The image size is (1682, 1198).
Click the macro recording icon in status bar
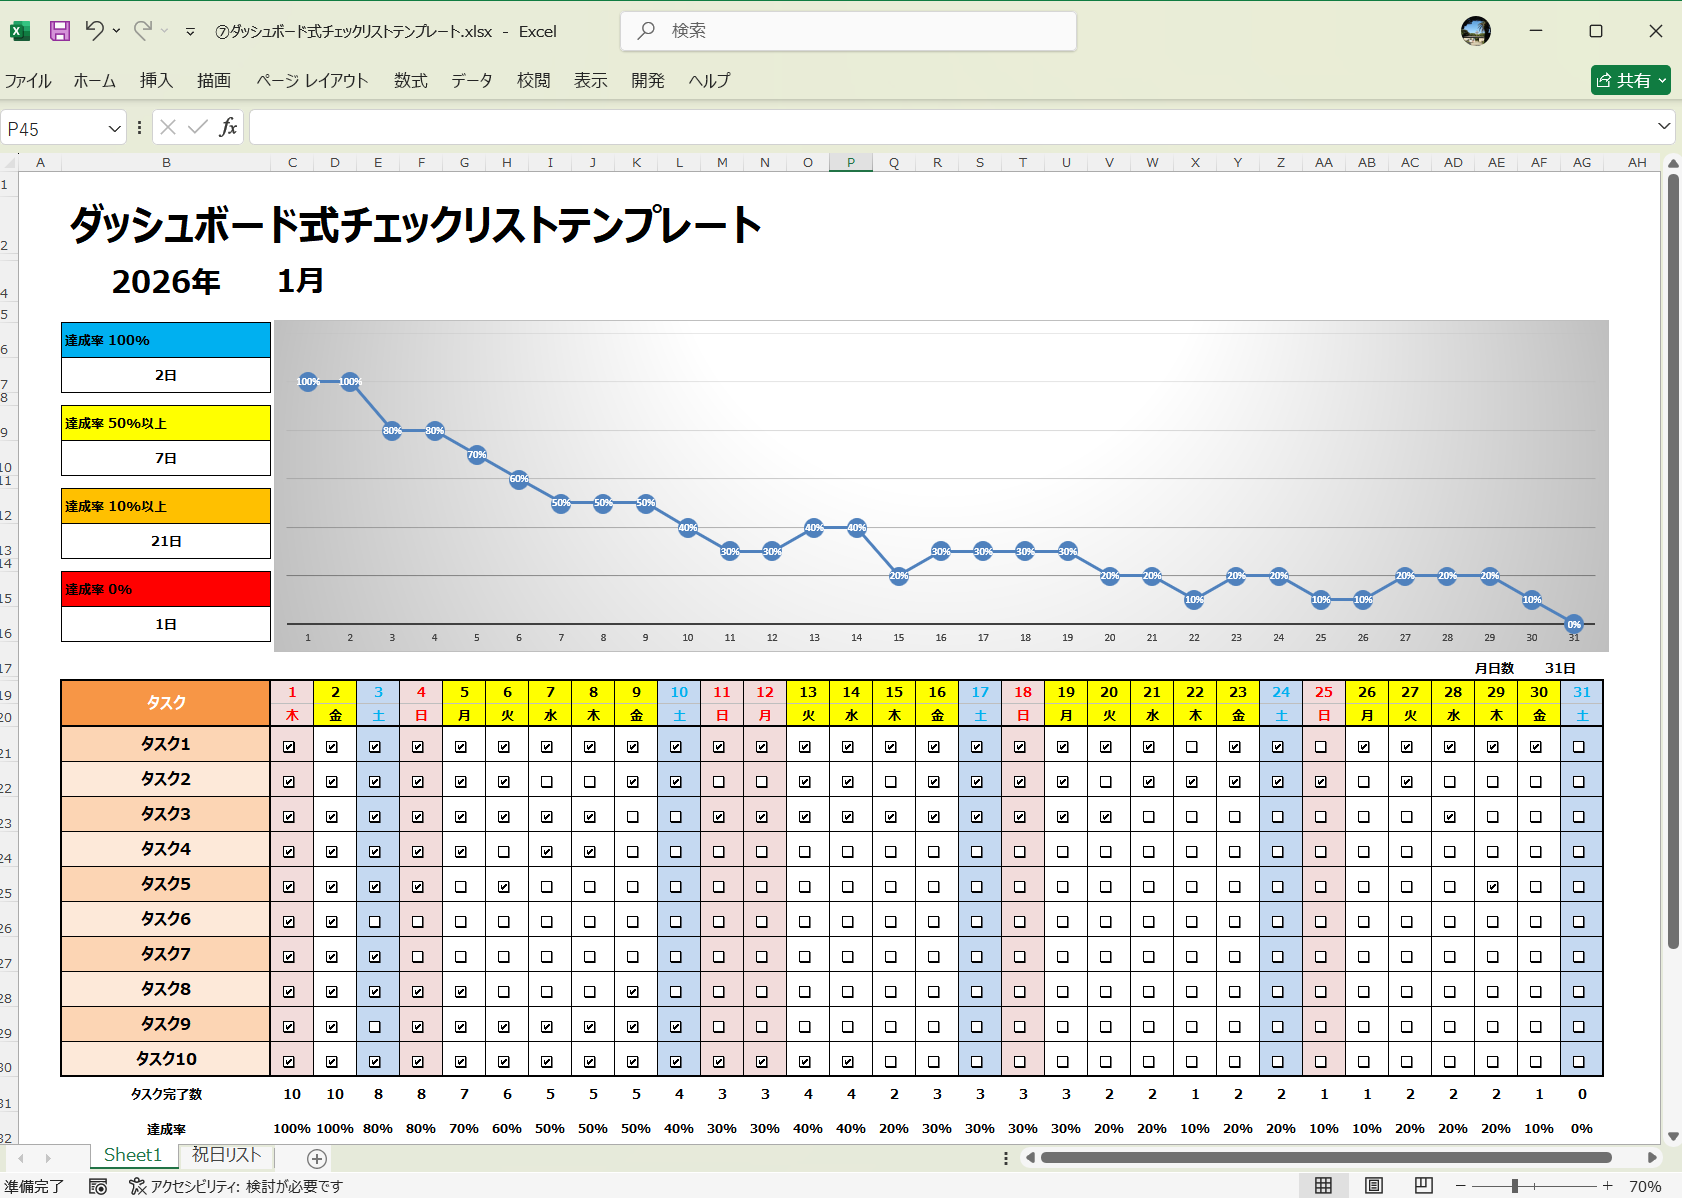(x=97, y=1186)
